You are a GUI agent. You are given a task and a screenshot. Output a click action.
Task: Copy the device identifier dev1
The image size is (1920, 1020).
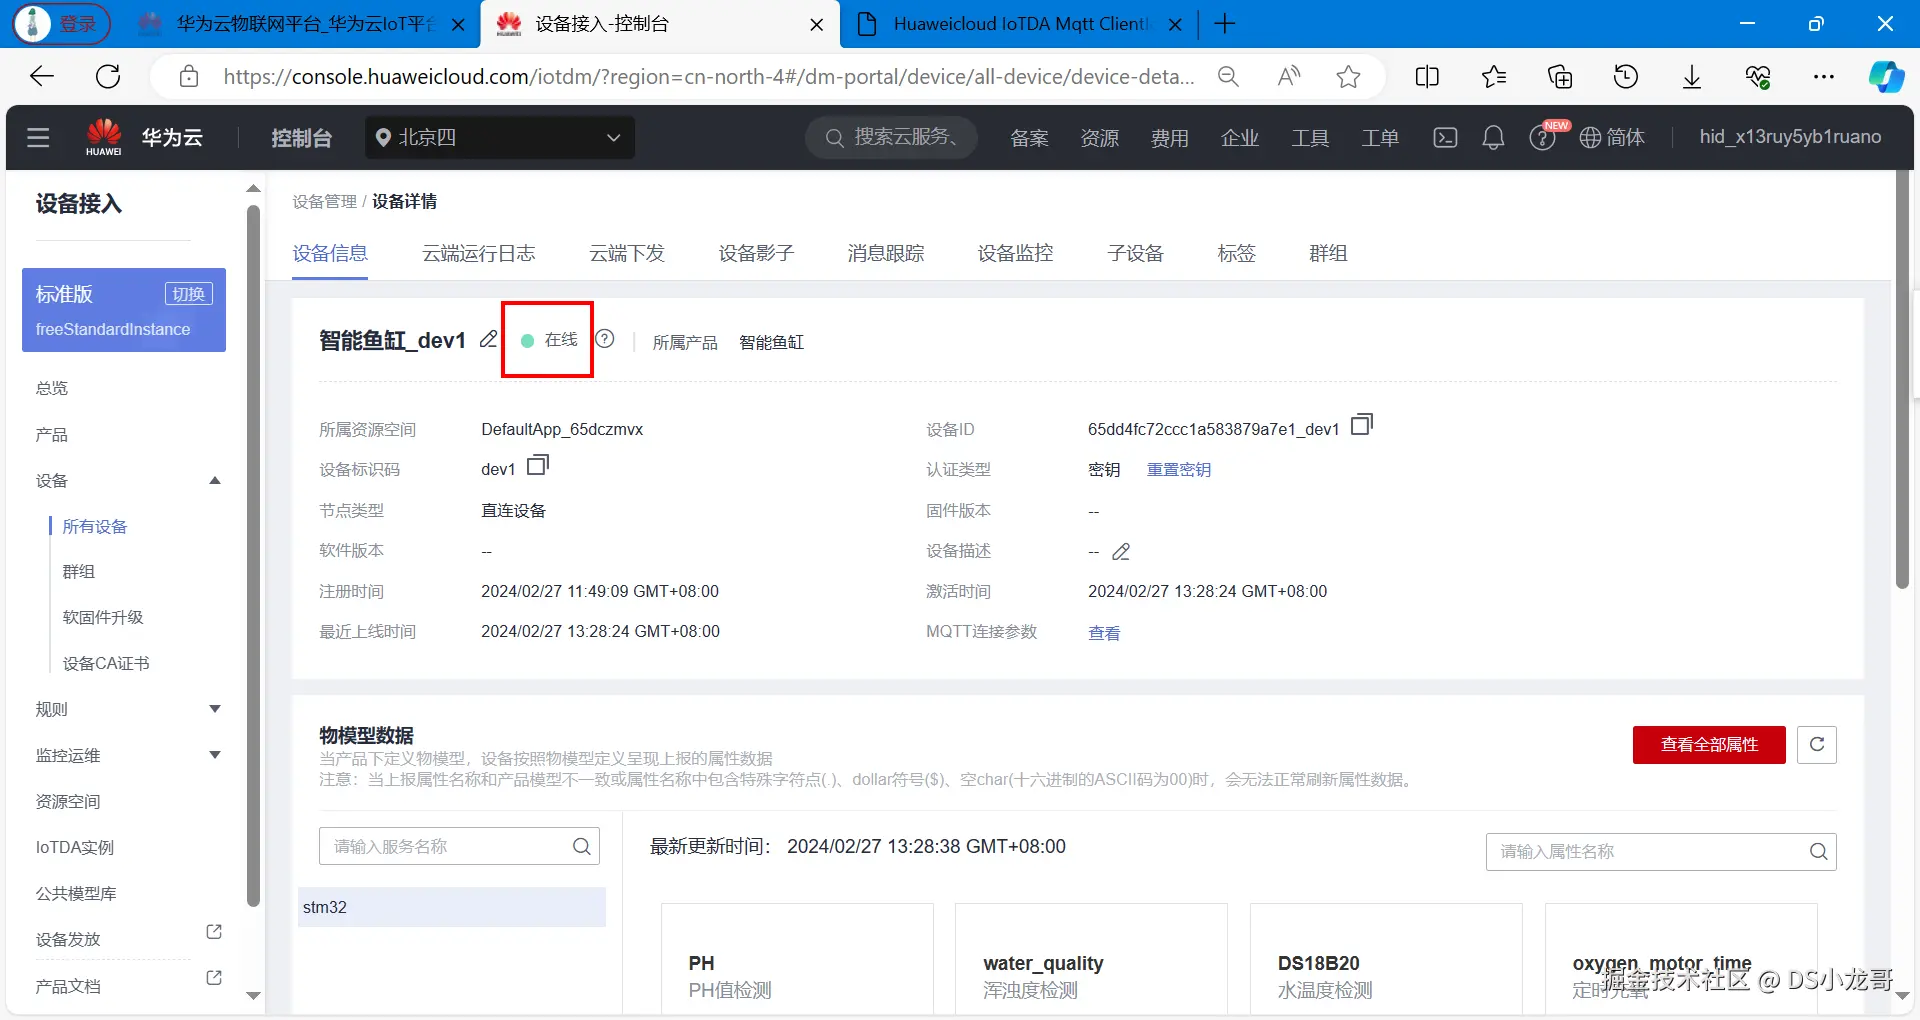point(538,465)
